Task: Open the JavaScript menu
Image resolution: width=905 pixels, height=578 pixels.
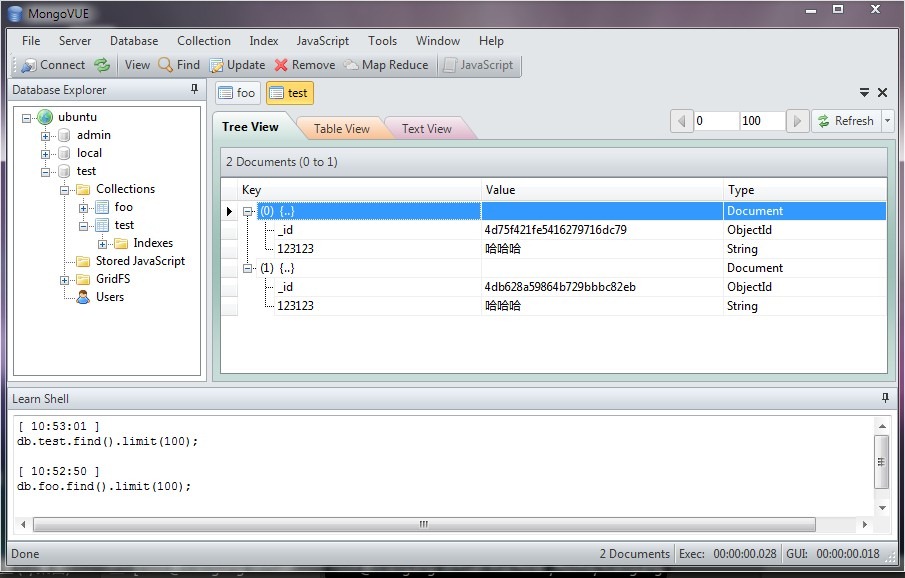Action: (x=323, y=41)
